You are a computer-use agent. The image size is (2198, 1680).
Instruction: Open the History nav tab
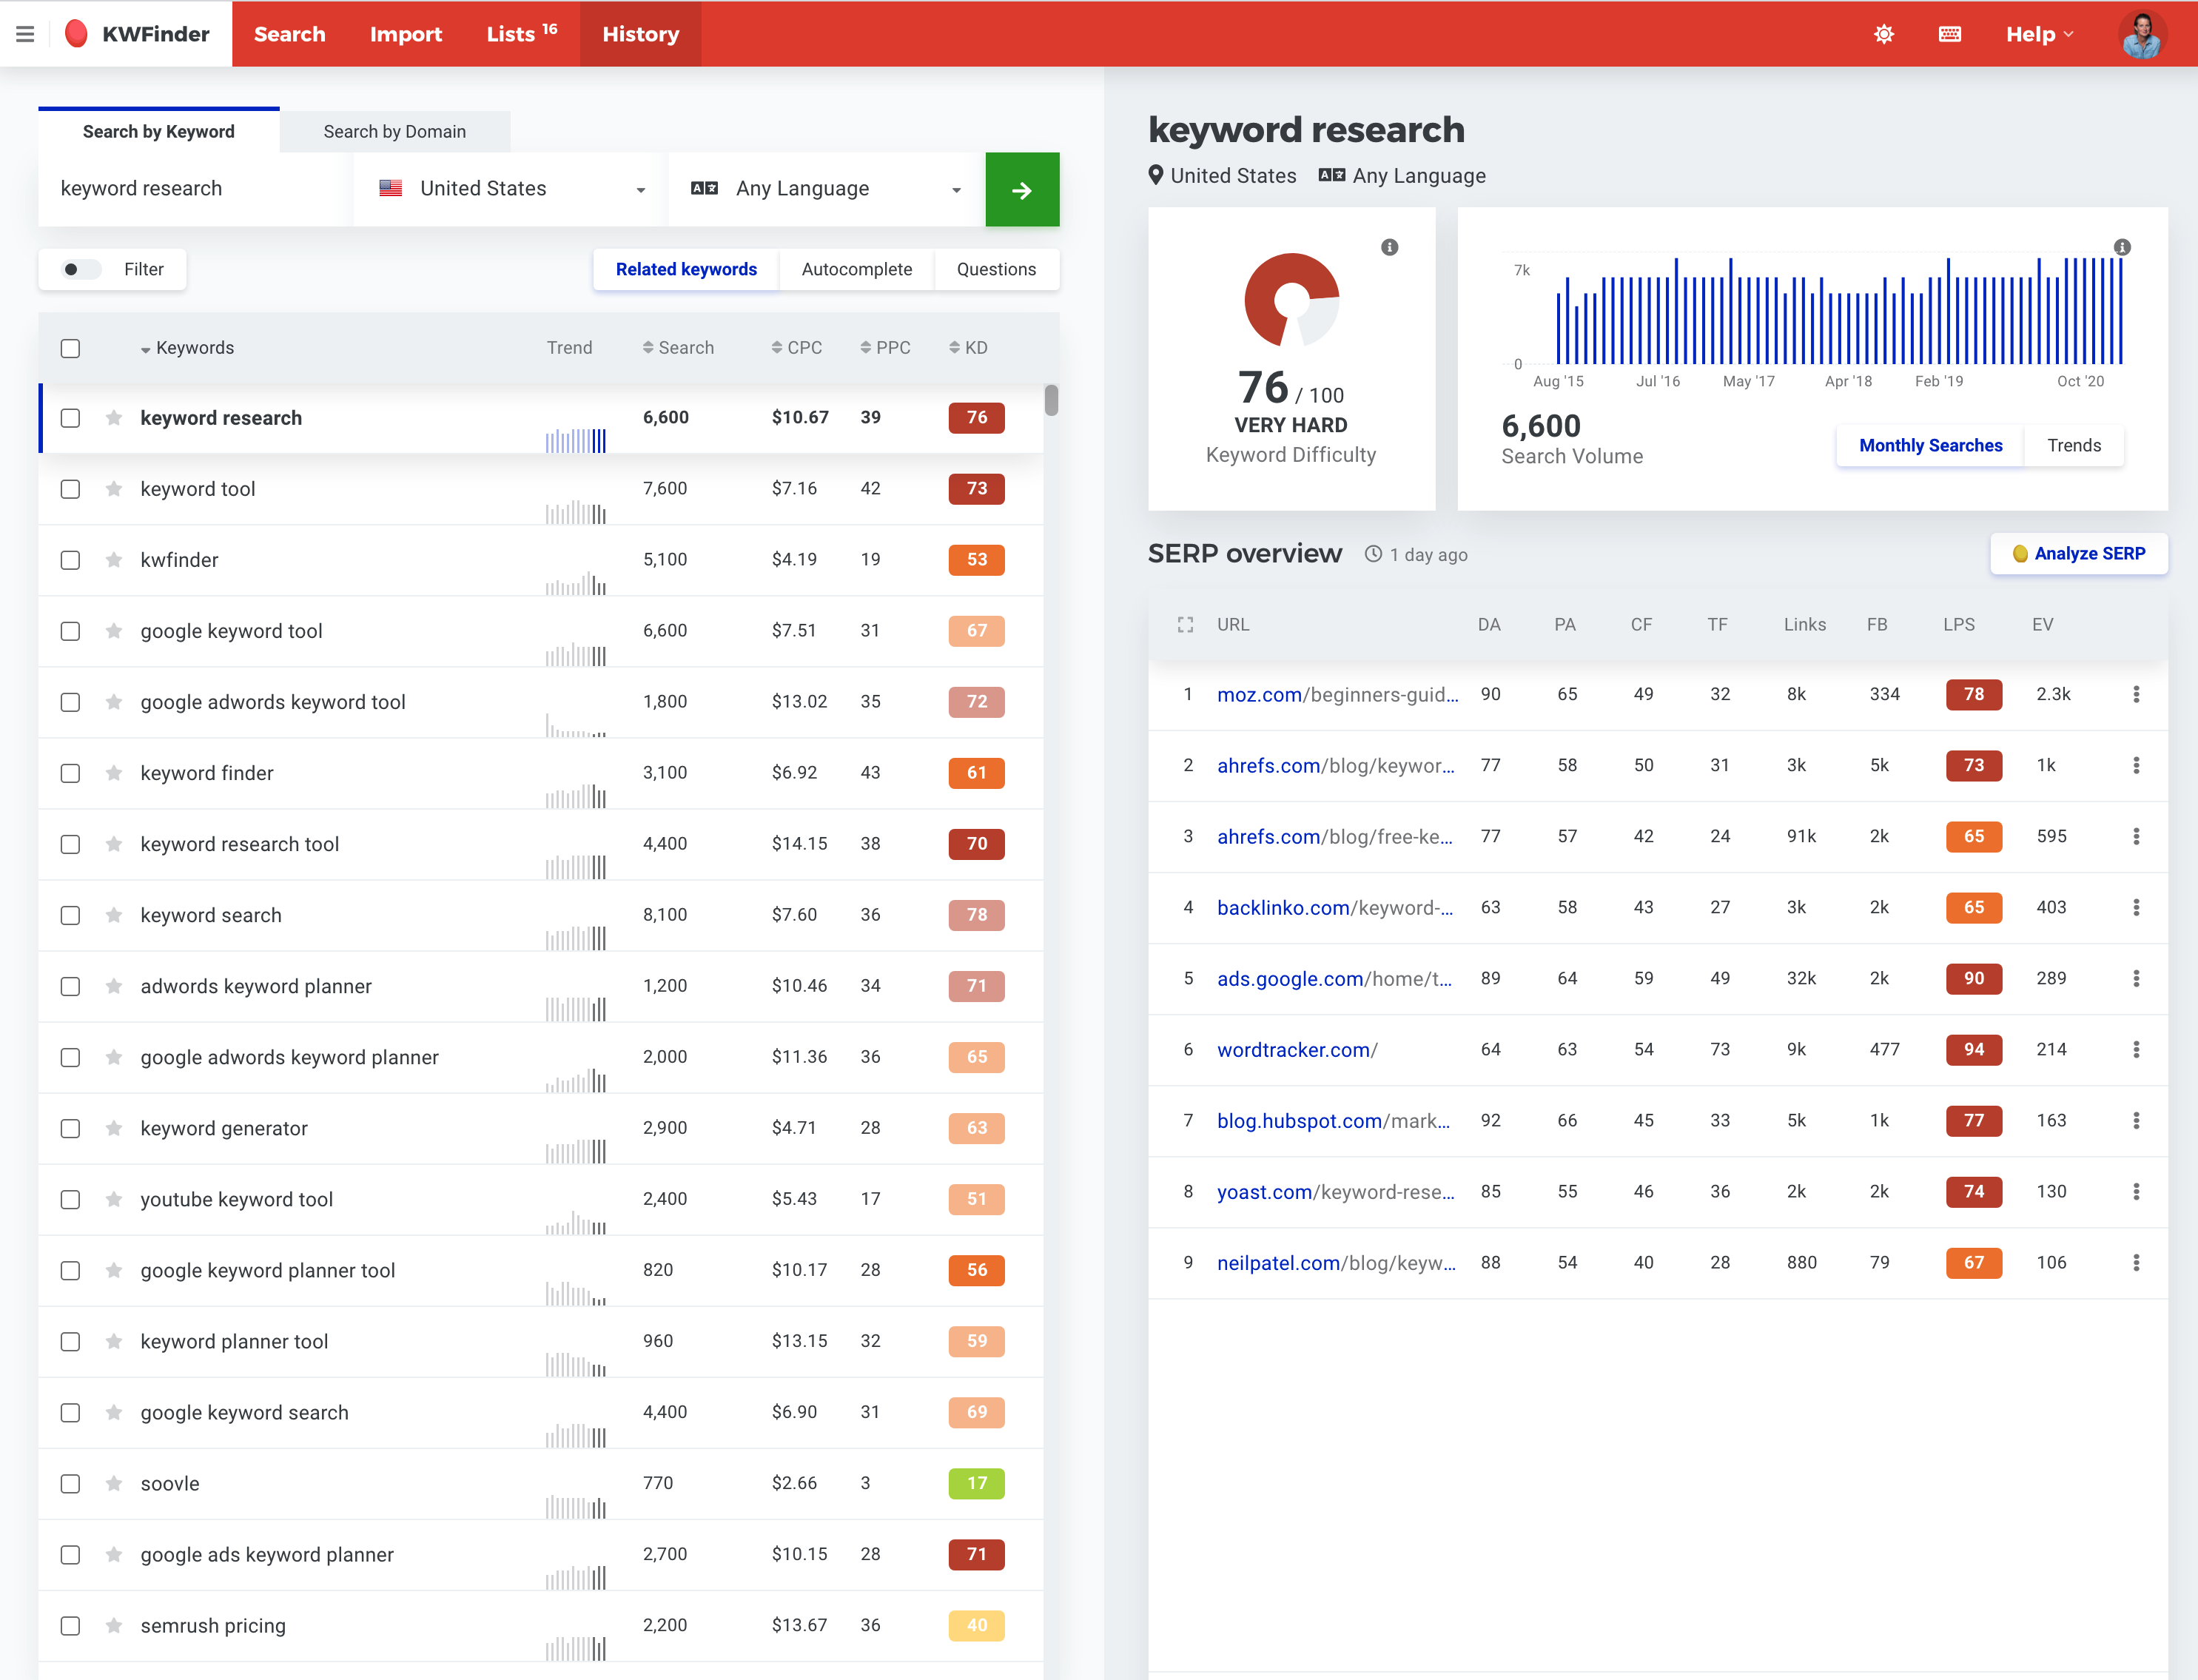click(641, 34)
